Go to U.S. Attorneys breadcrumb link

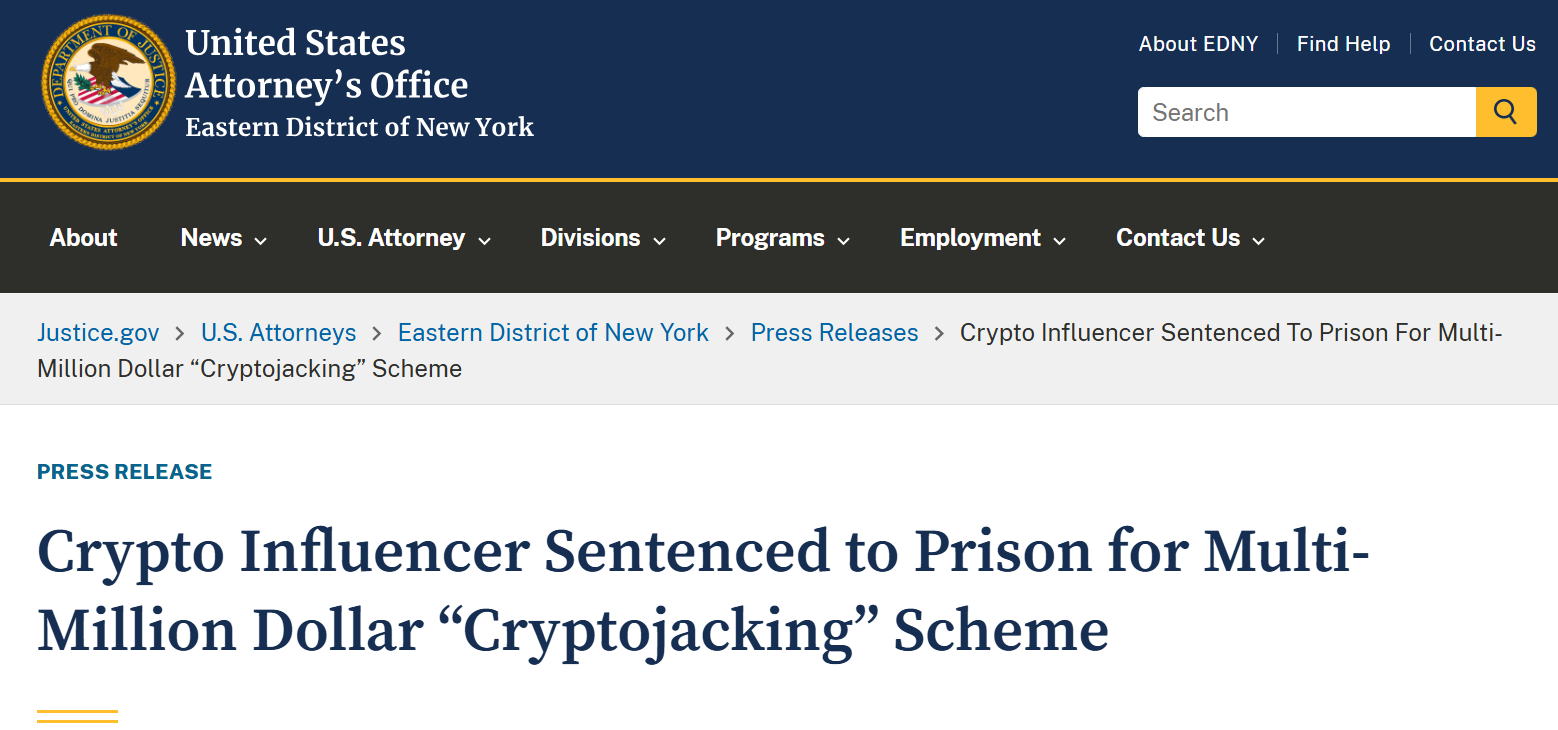279,333
